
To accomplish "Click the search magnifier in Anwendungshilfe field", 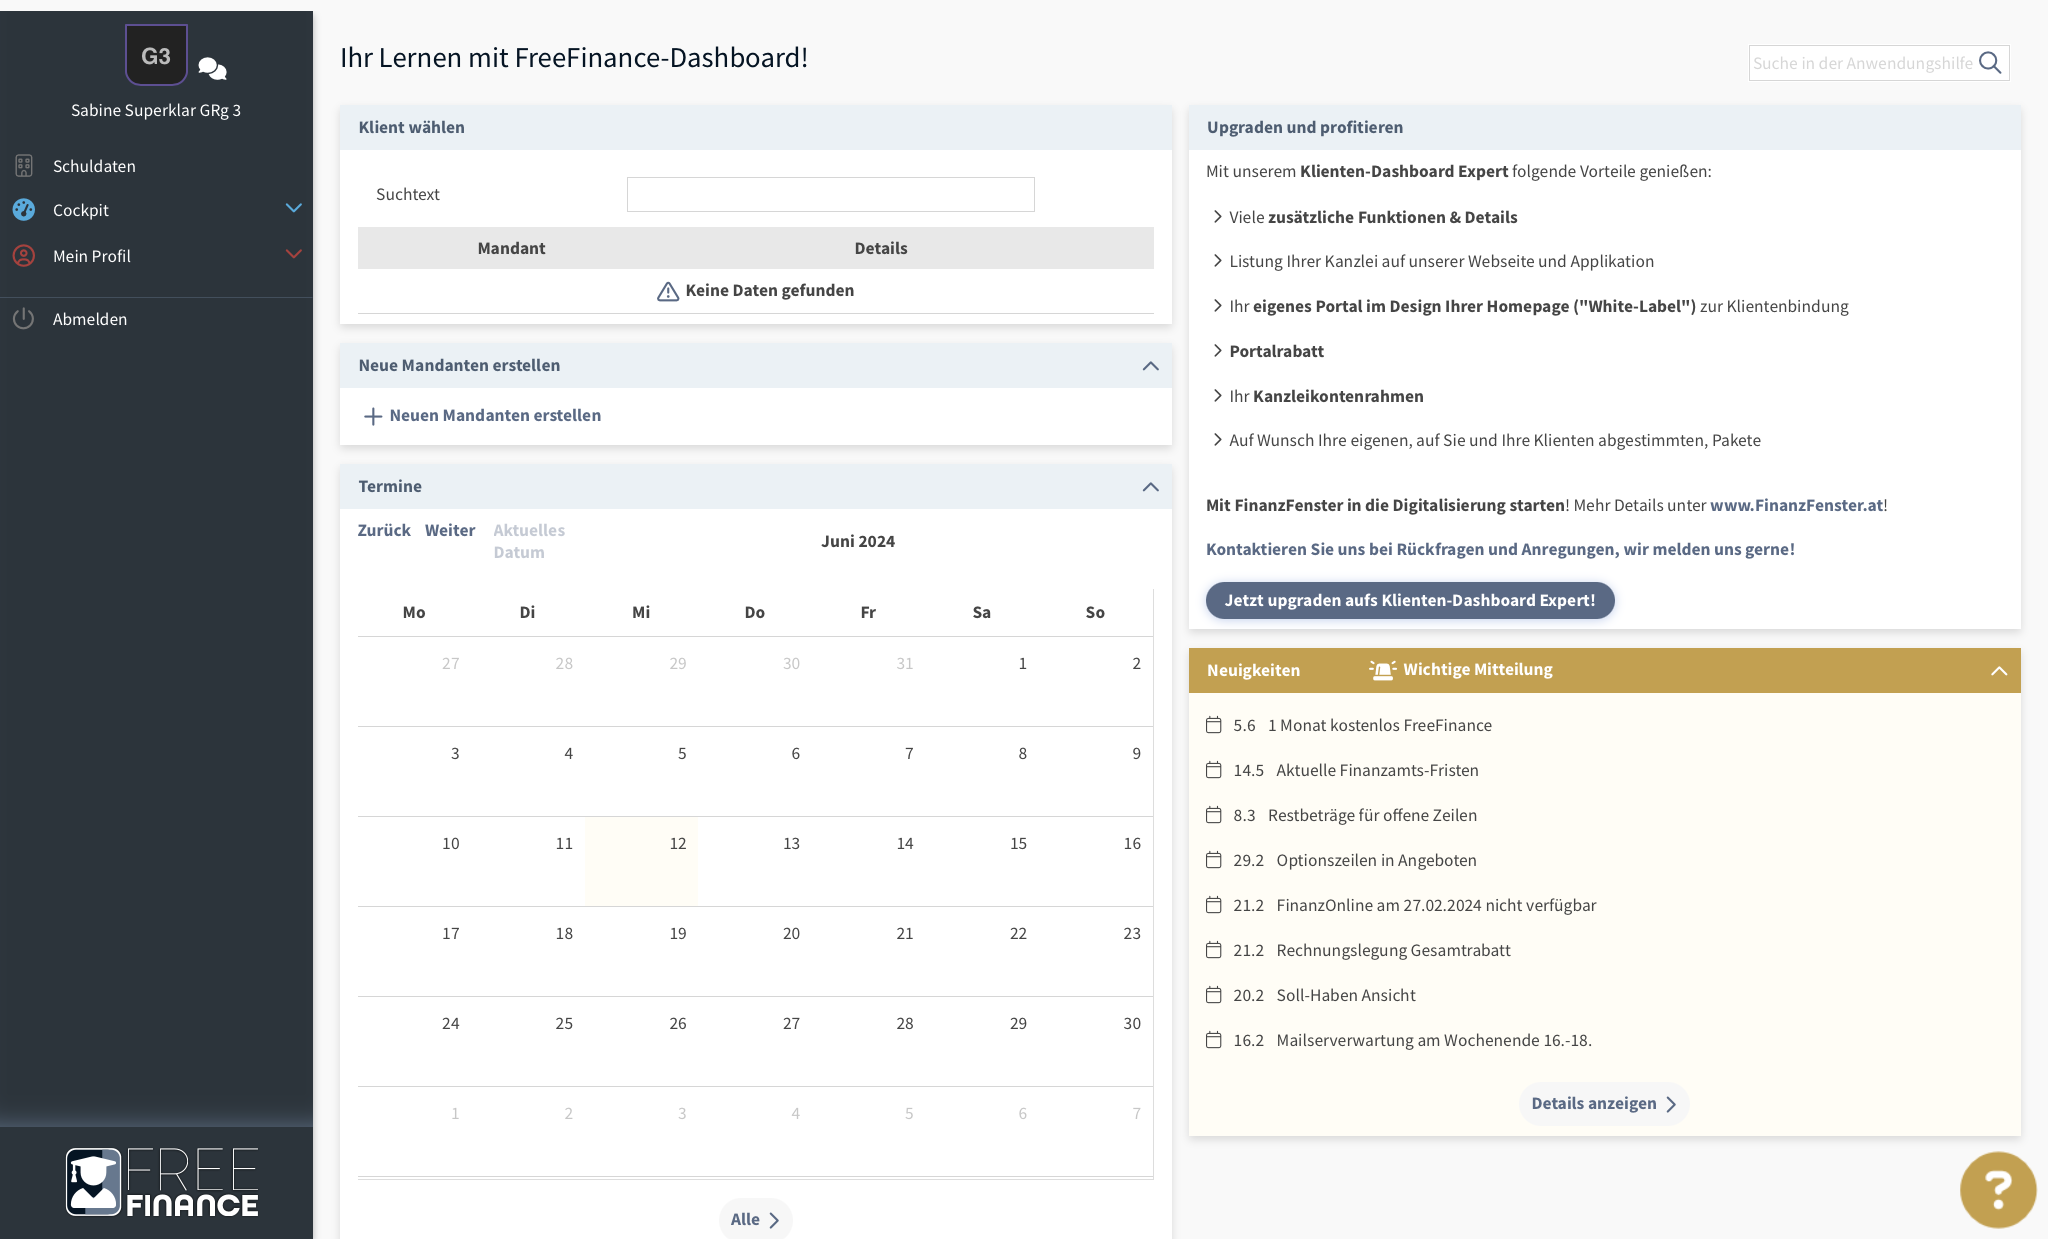I will point(1990,63).
